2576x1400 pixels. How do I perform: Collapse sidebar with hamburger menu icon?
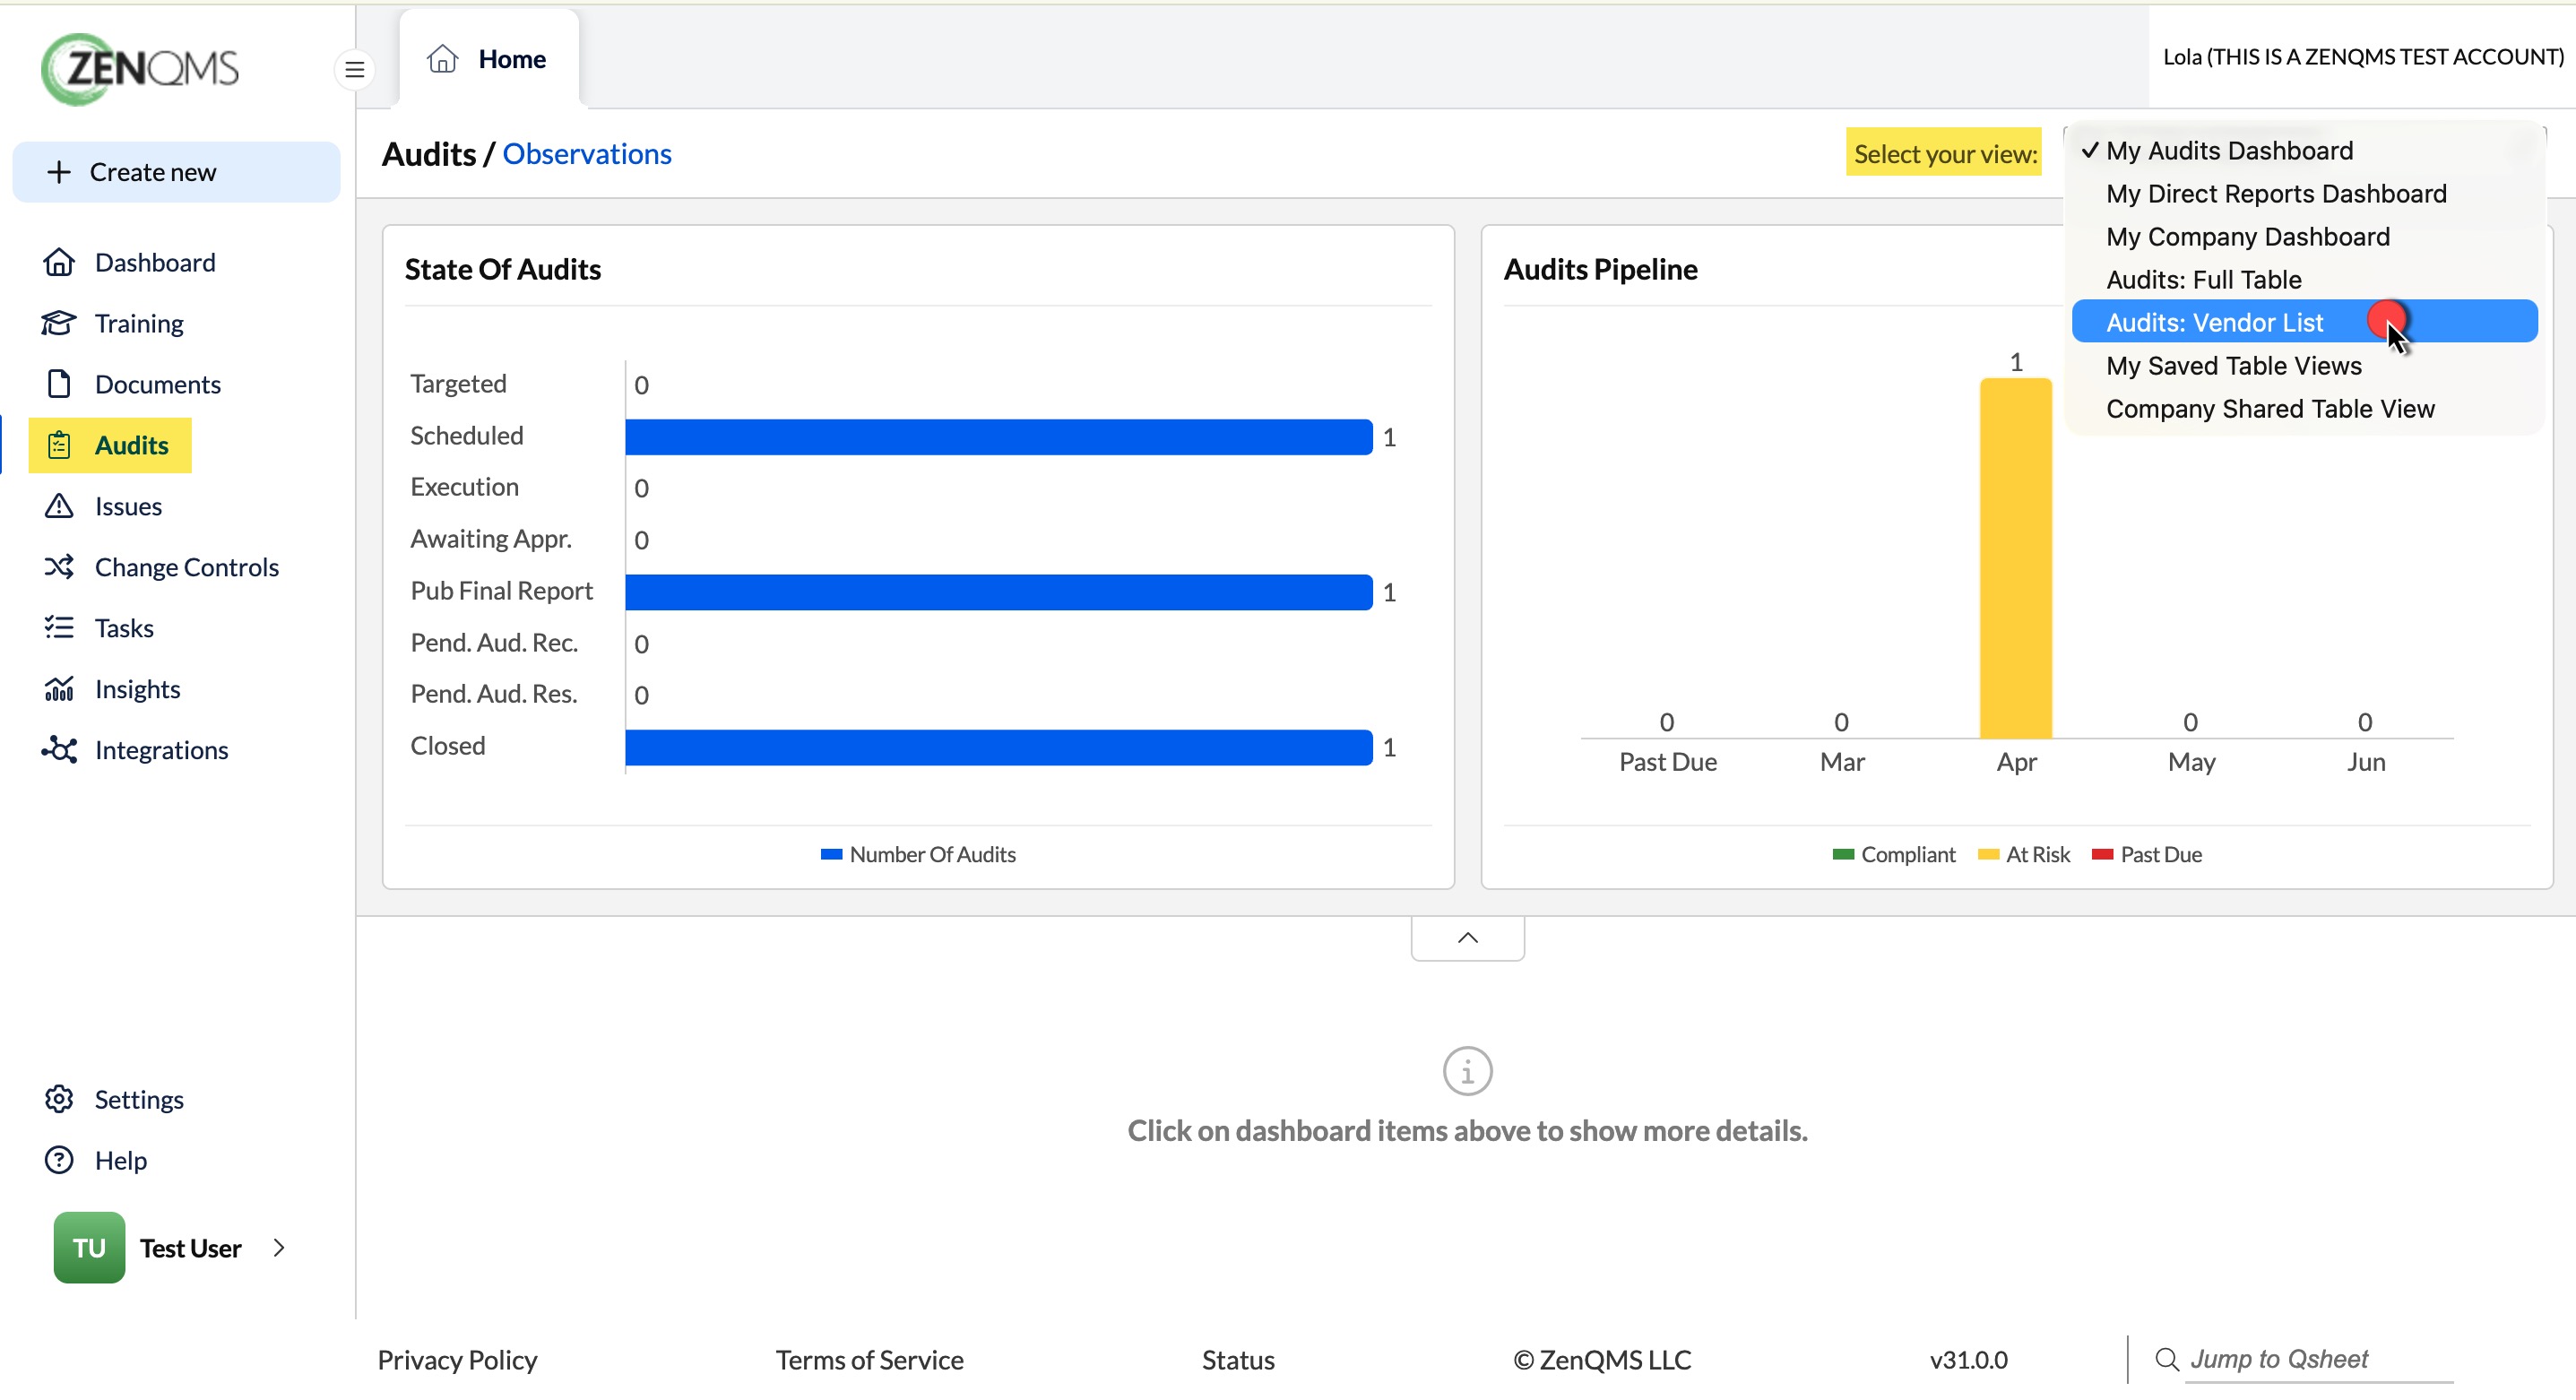point(354,70)
